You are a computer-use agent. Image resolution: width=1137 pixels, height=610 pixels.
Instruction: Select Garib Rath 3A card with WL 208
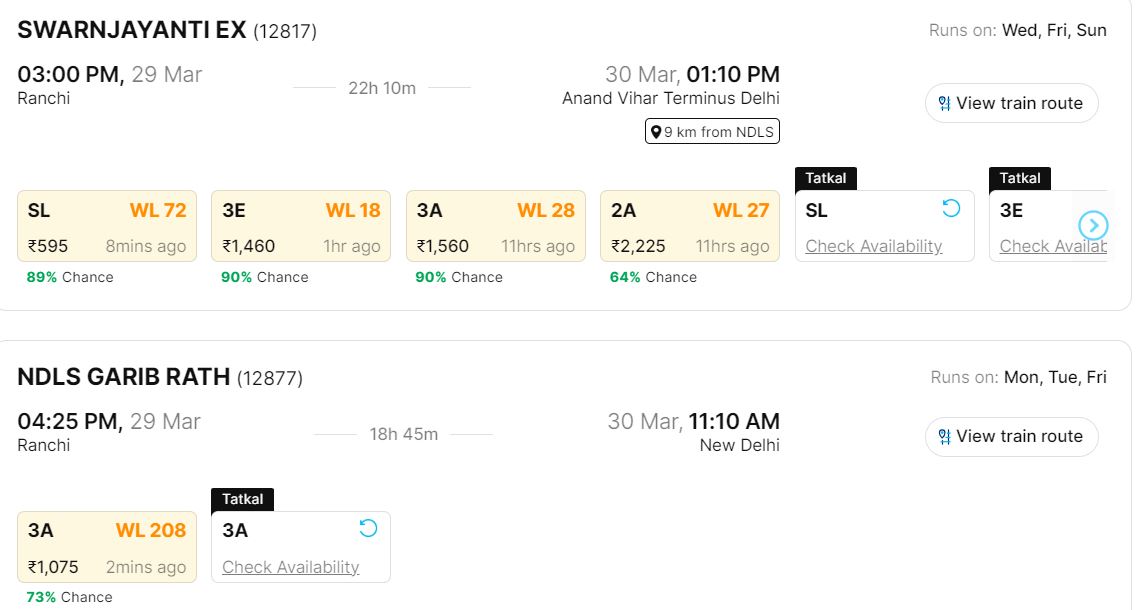pyautogui.click(x=107, y=547)
